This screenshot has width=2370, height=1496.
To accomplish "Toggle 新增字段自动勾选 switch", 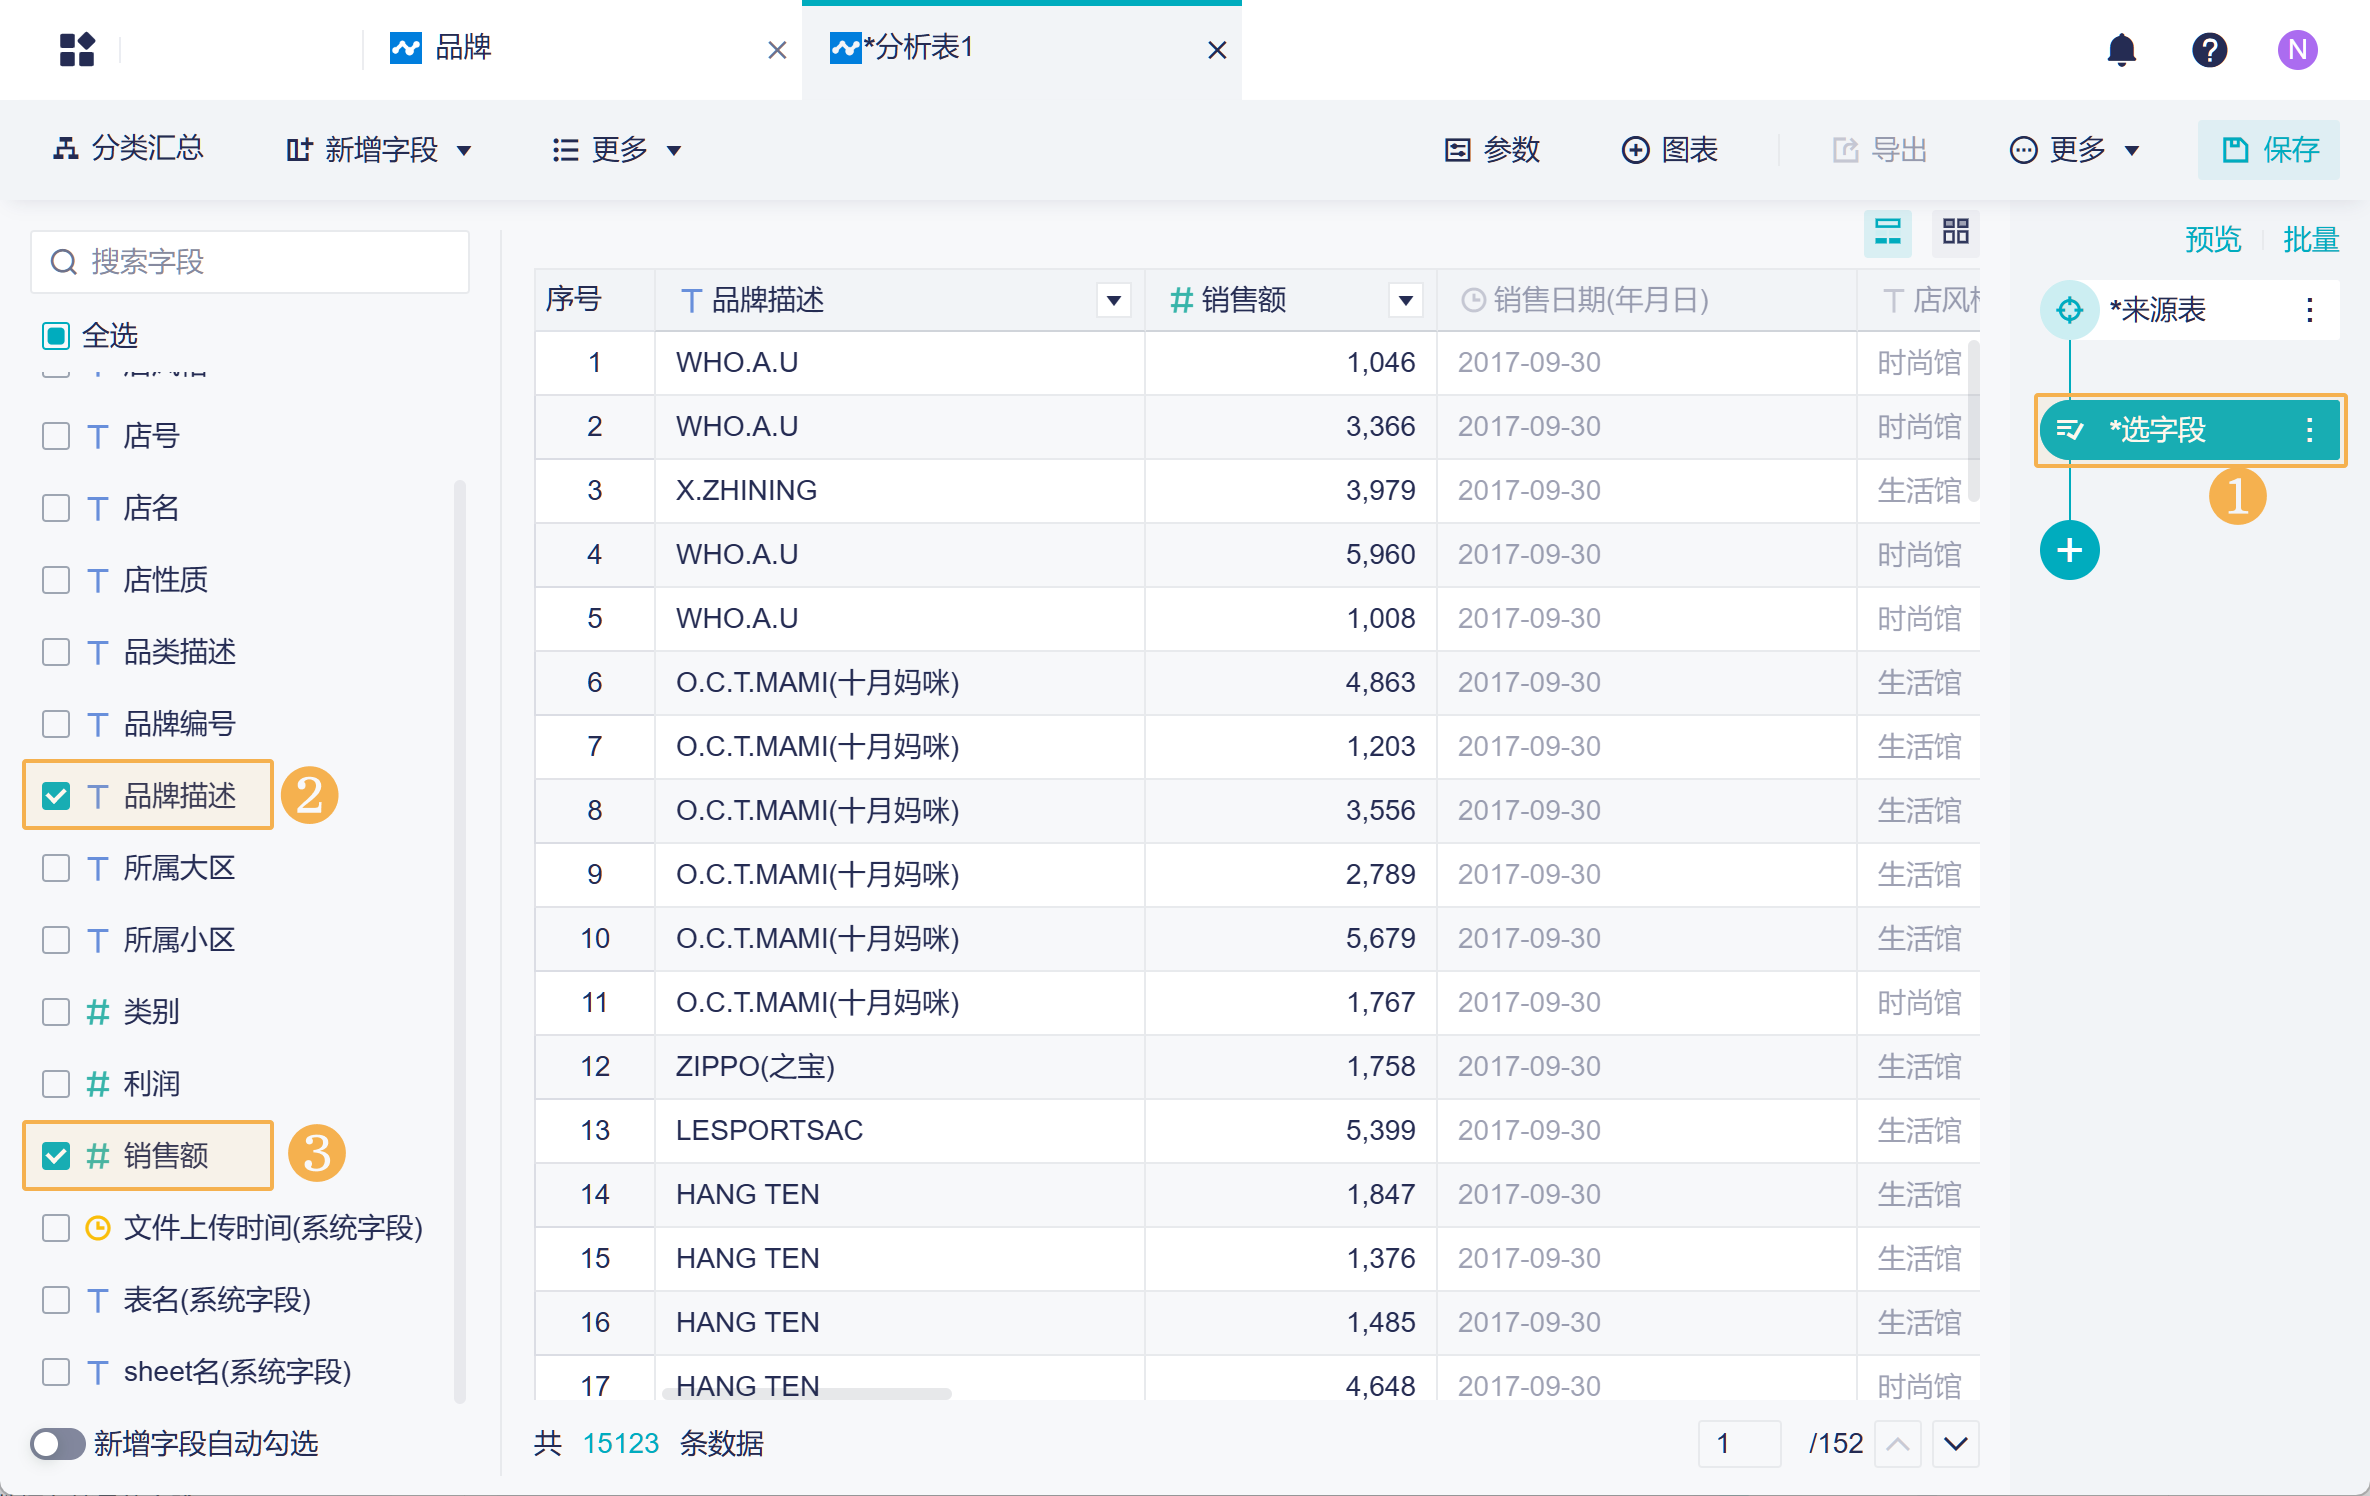I will [x=57, y=1443].
